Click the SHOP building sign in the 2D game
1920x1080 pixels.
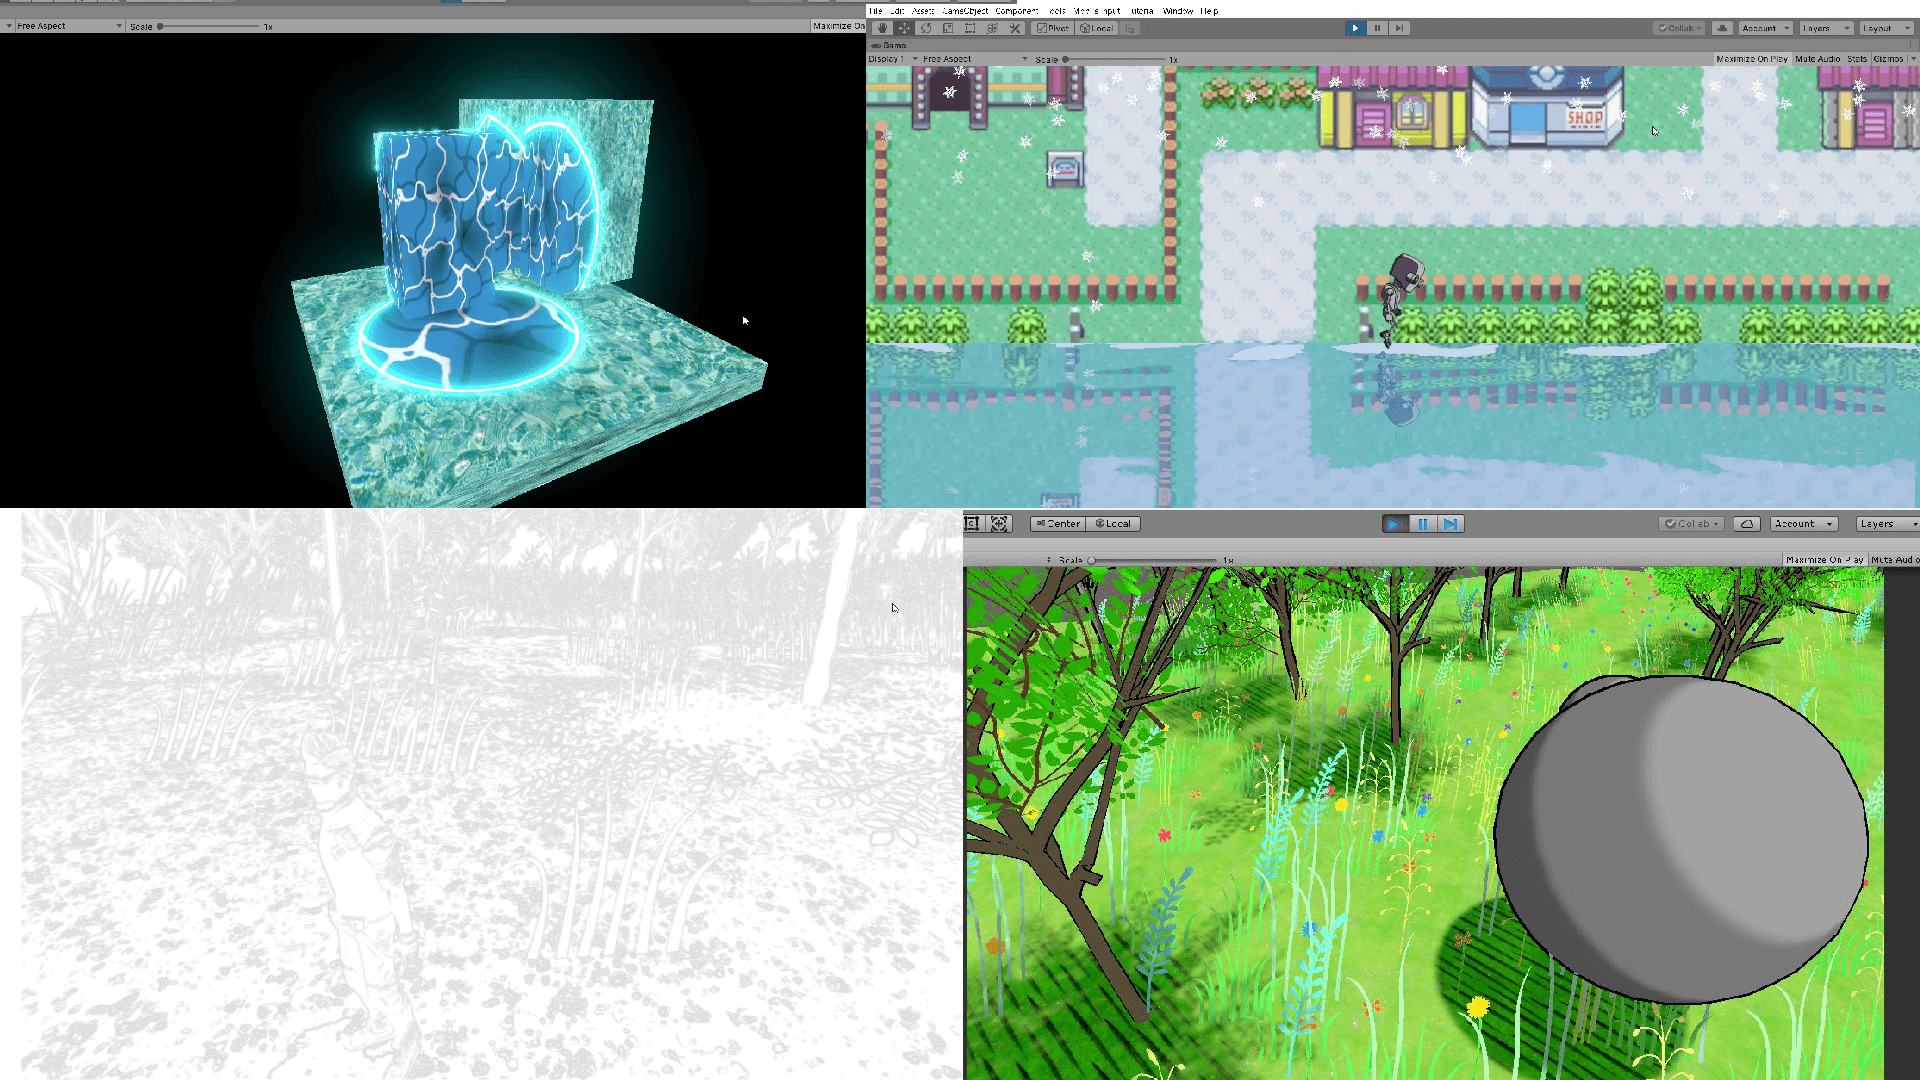1585,118
